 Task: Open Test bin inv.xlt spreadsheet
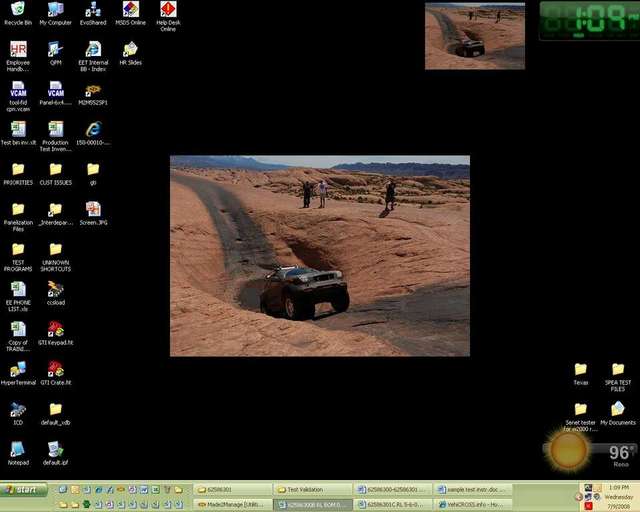18,133
